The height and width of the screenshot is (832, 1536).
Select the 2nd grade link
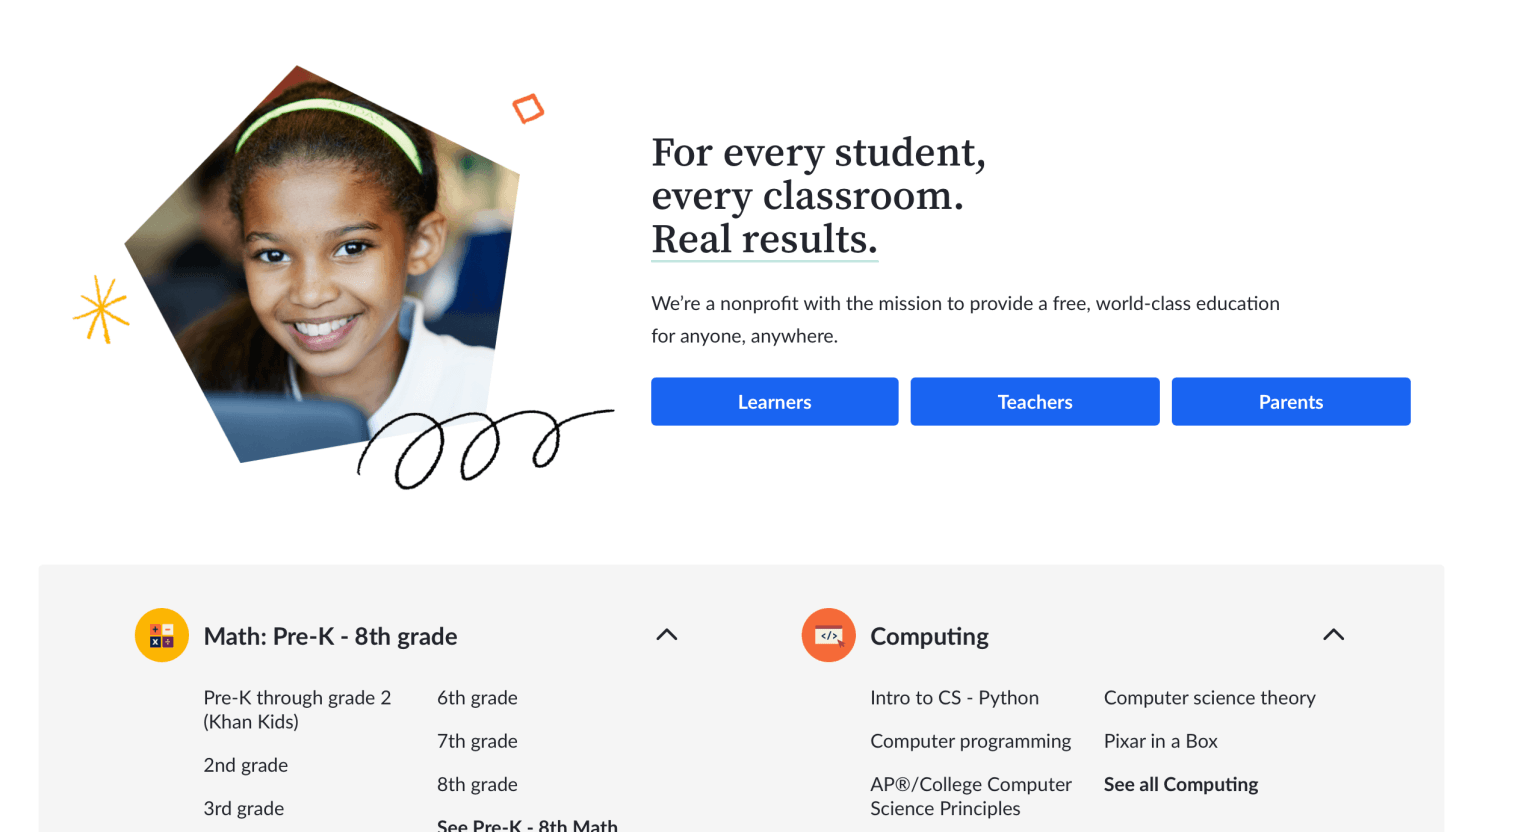click(245, 765)
